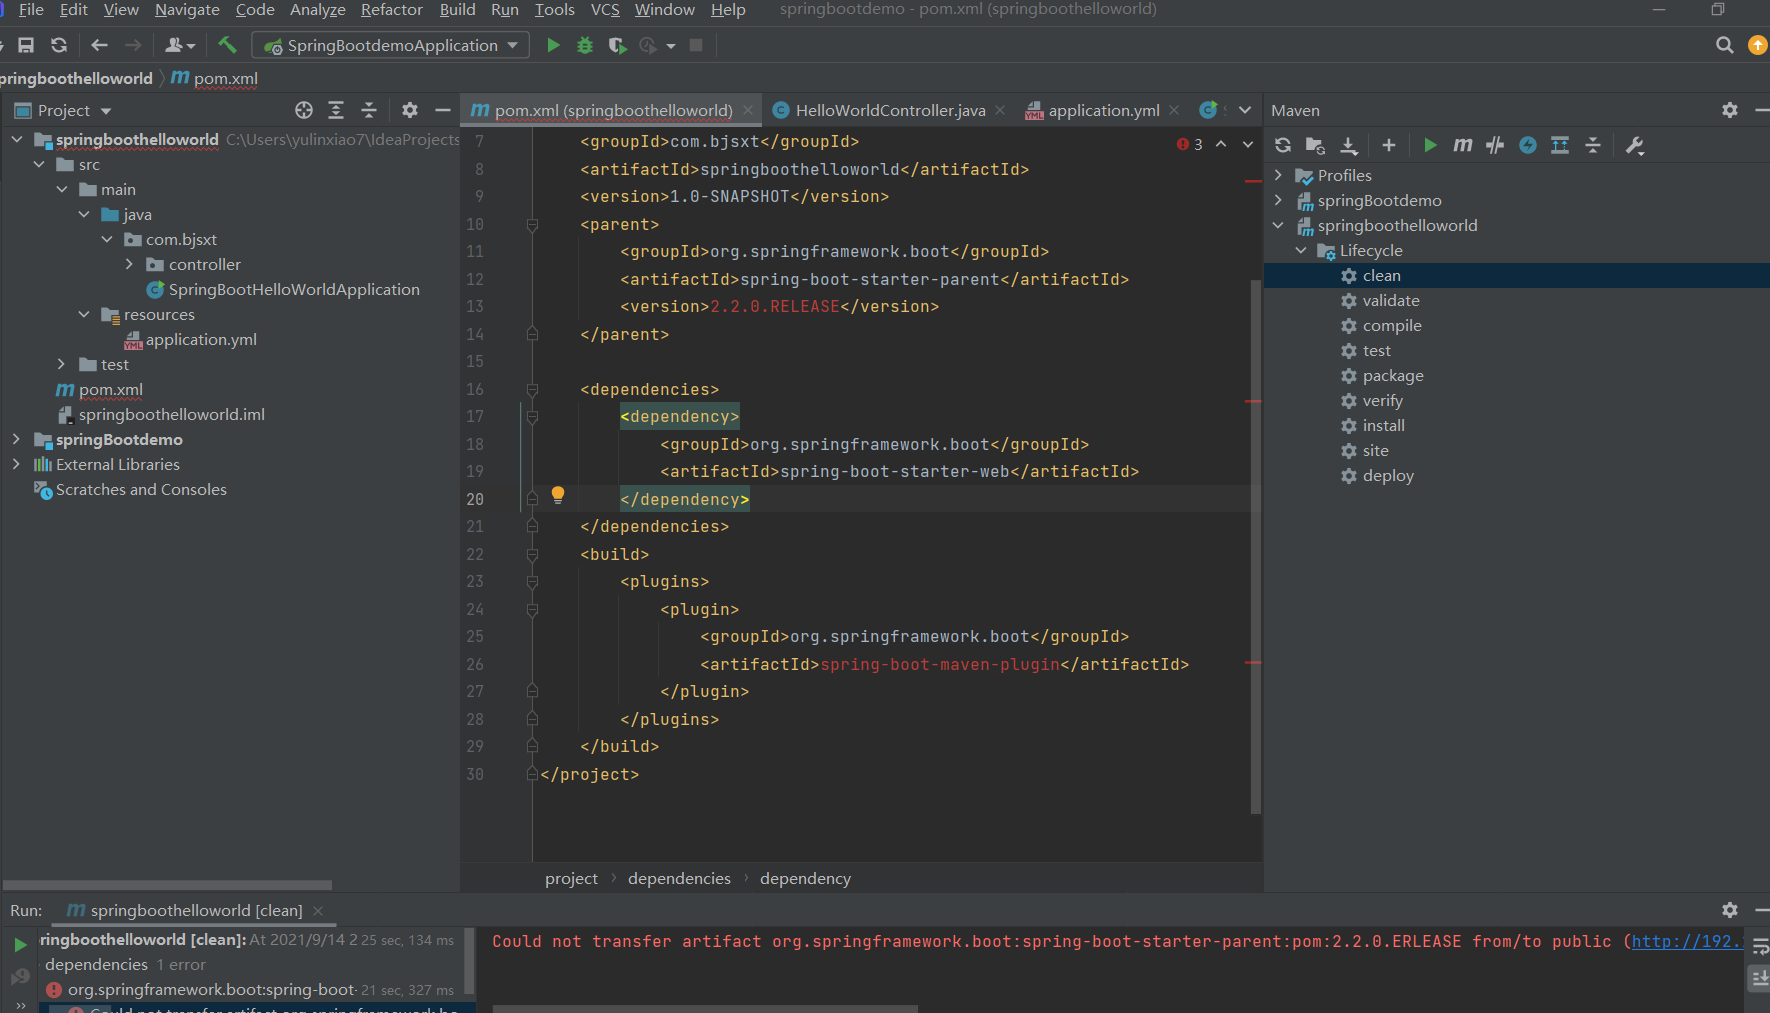
Task: Click the locate/select opened file target icon
Action: [304, 110]
